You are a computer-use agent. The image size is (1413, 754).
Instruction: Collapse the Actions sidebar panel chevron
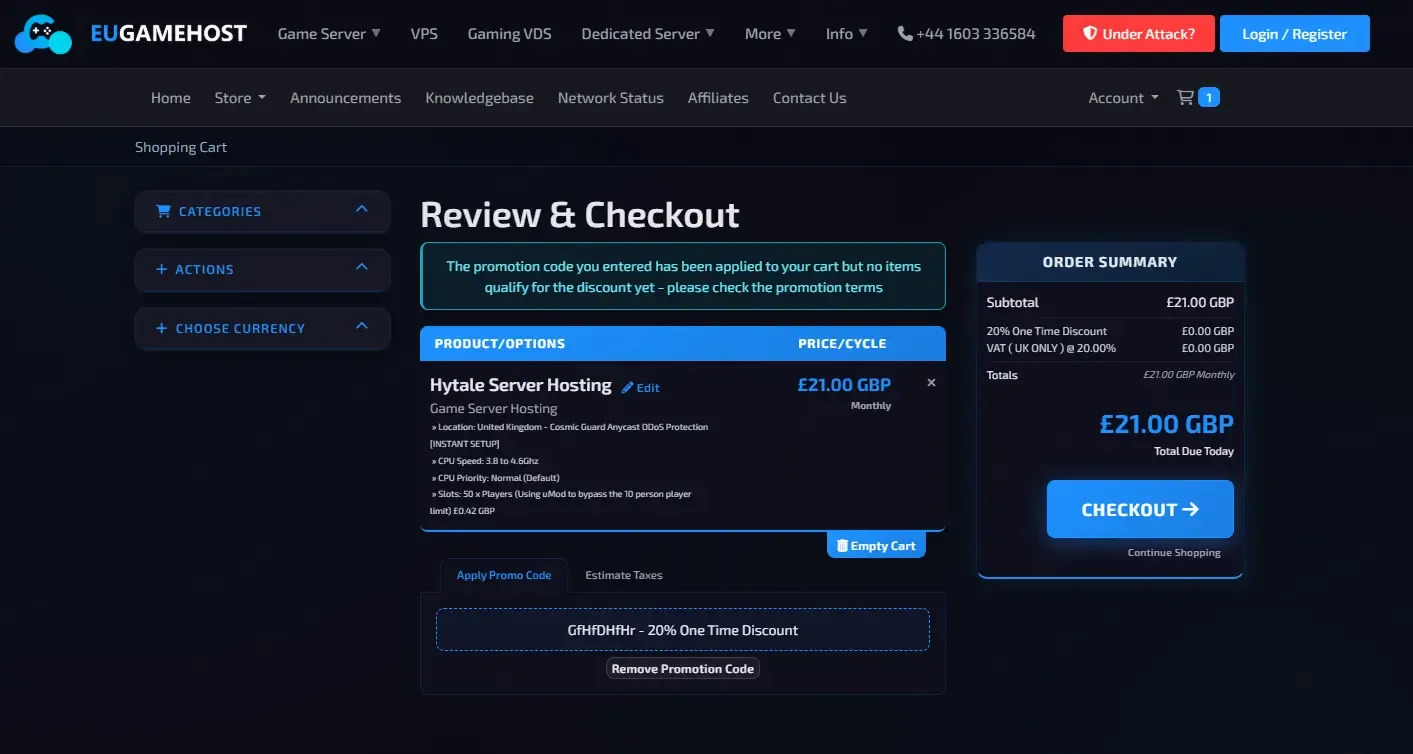(362, 268)
